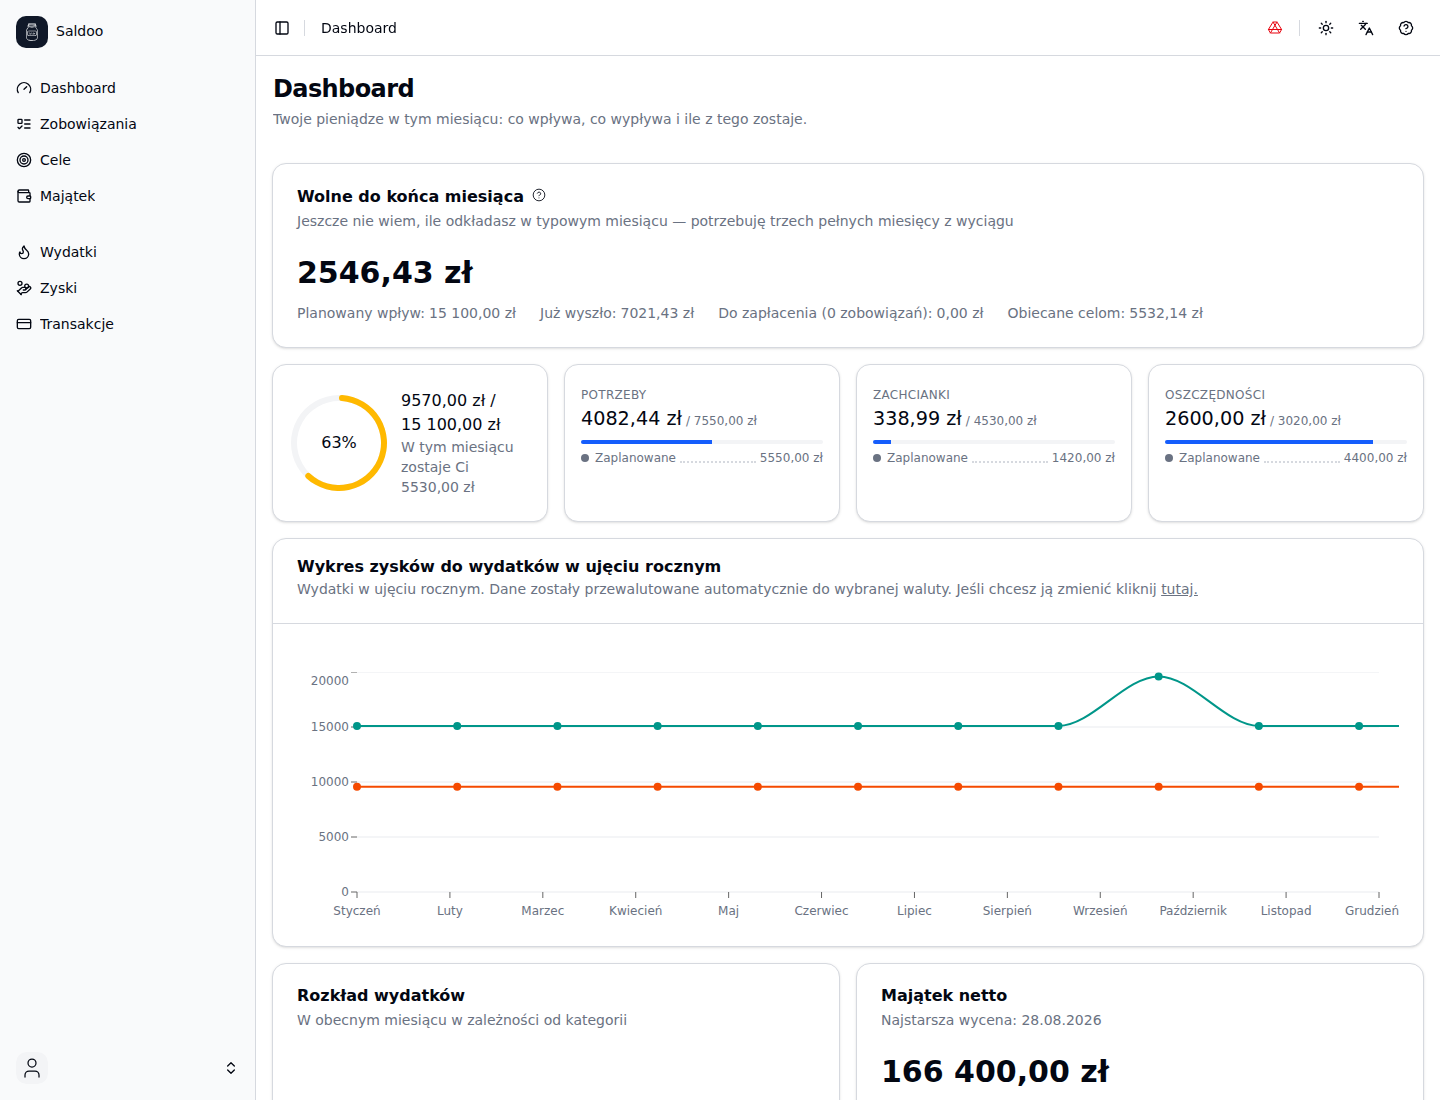Viewport: 1440px width, 1100px height.
Task: Click the 166 400,00 zł net worth value
Action: click(995, 1071)
